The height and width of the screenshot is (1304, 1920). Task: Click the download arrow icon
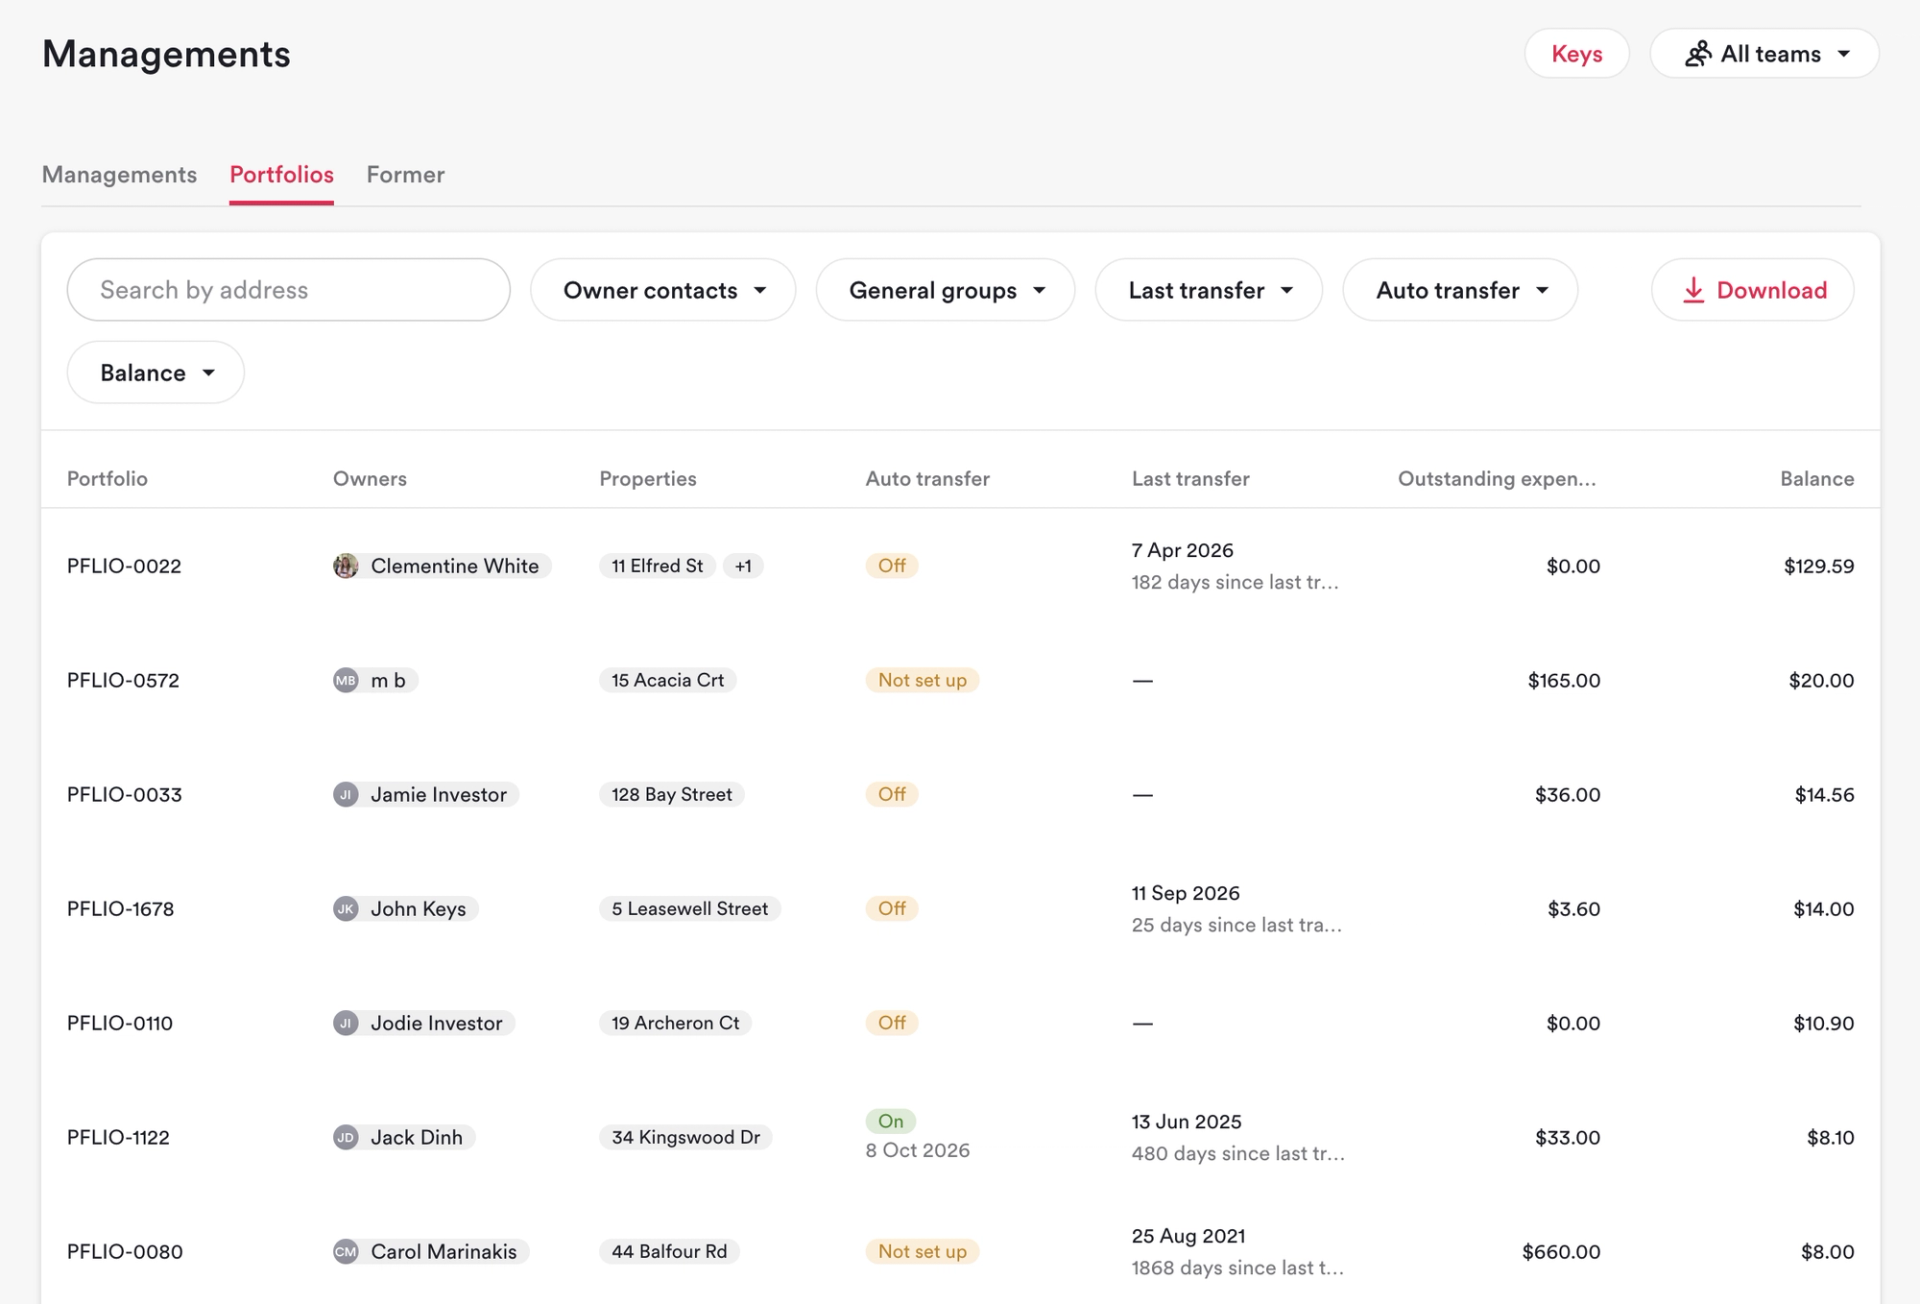[1693, 290]
